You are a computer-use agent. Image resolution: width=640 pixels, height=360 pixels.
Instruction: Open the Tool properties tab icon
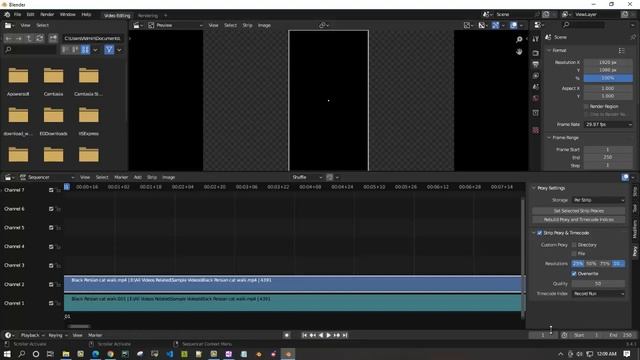[x=536, y=39]
